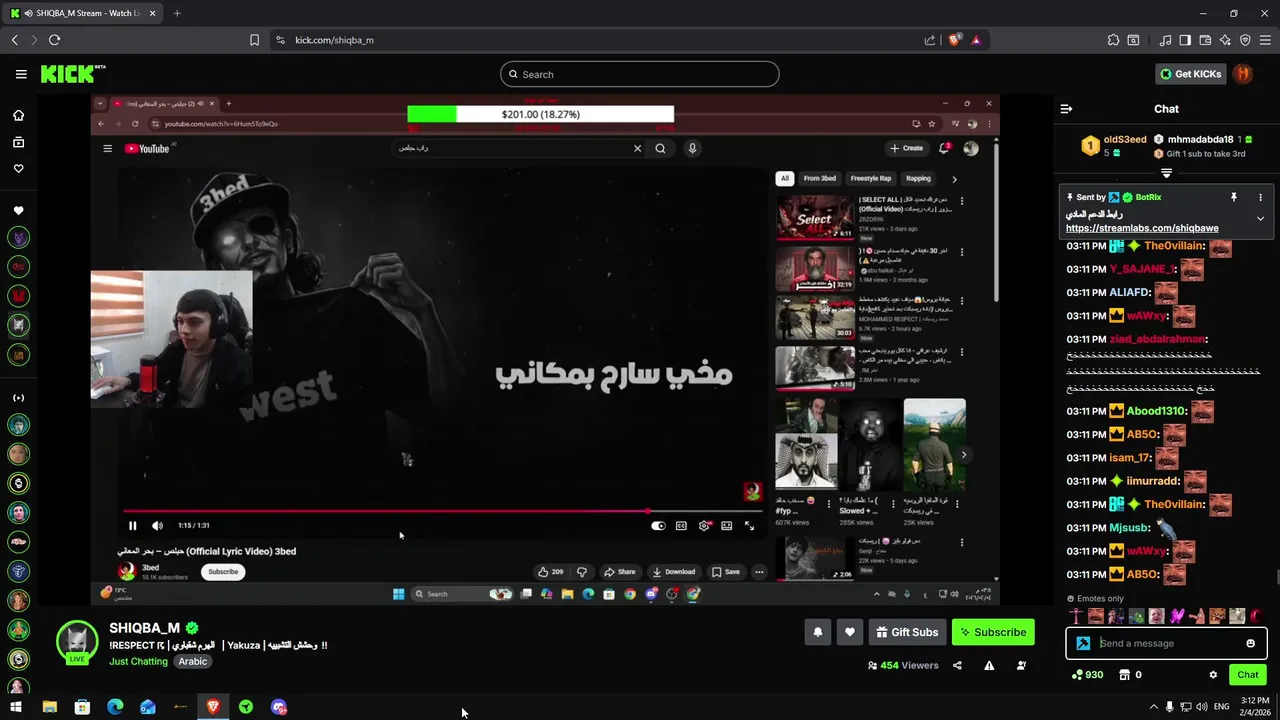The width and height of the screenshot is (1280, 720).
Task: Open the Brave extensions puzzle icon
Action: [1113, 40]
